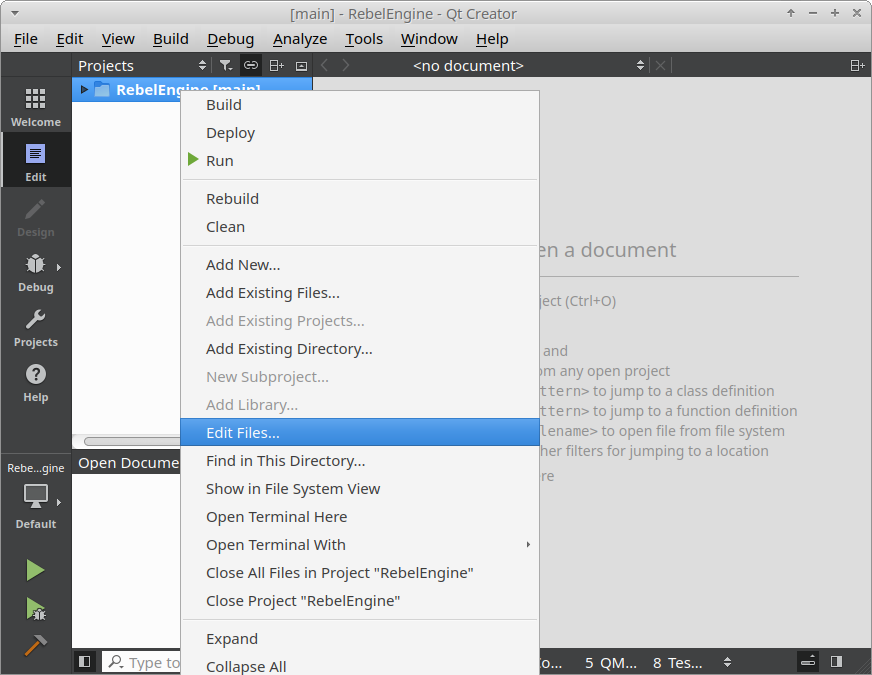The height and width of the screenshot is (675, 872).
Task: Choose Add Existing Directory...
Action: pos(360,349)
